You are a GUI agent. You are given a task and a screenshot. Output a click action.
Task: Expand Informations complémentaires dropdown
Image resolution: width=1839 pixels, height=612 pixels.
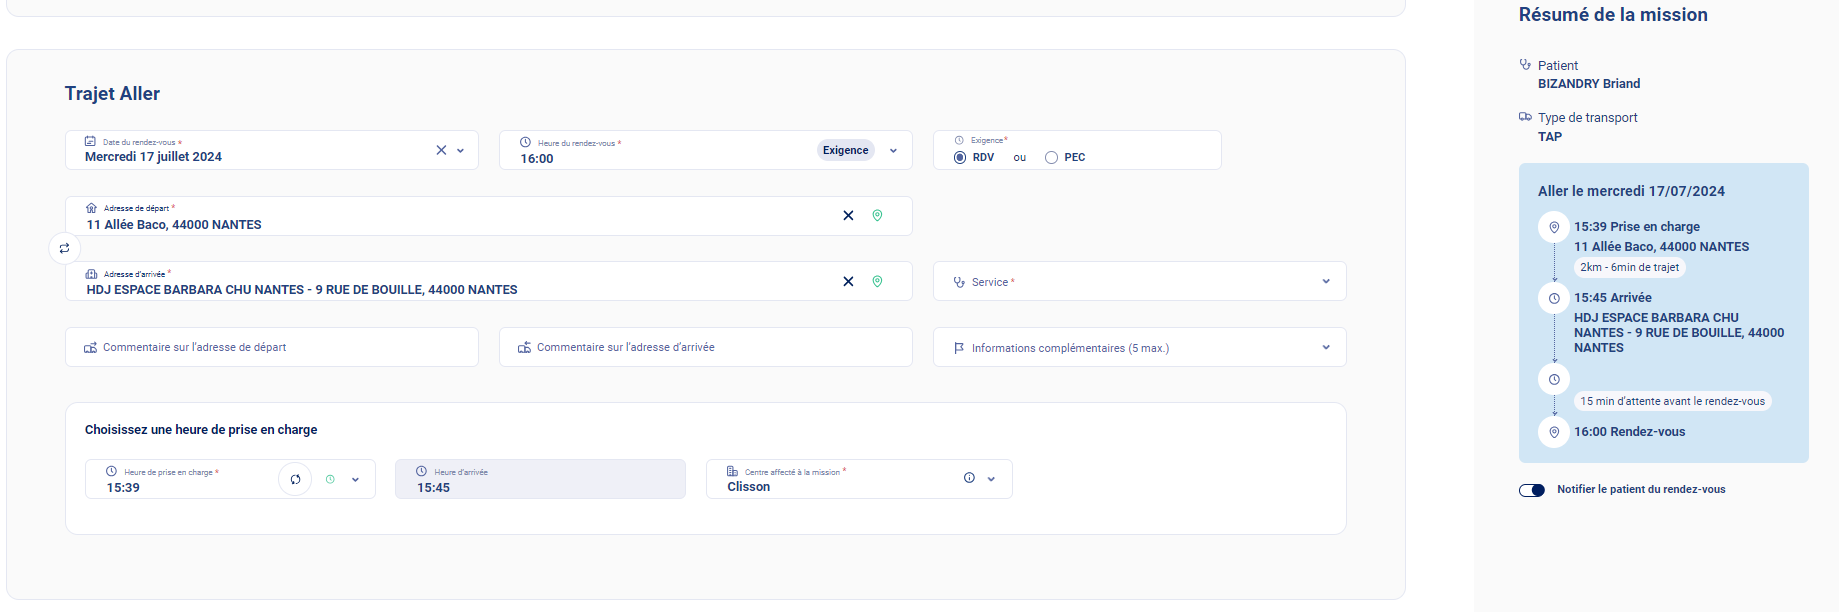[1326, 348]
